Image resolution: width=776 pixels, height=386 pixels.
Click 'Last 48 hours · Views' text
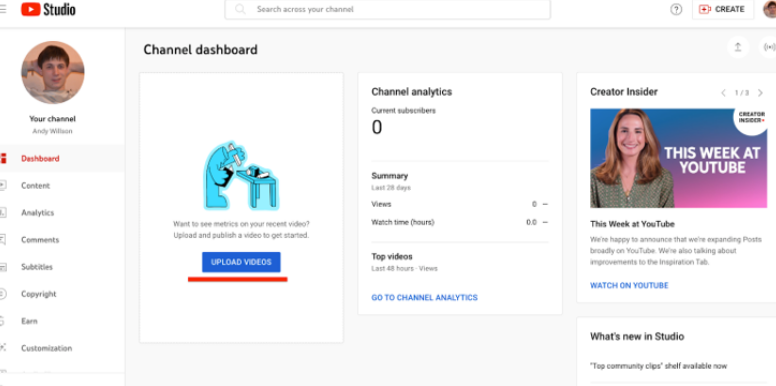(x=404, y=269)
